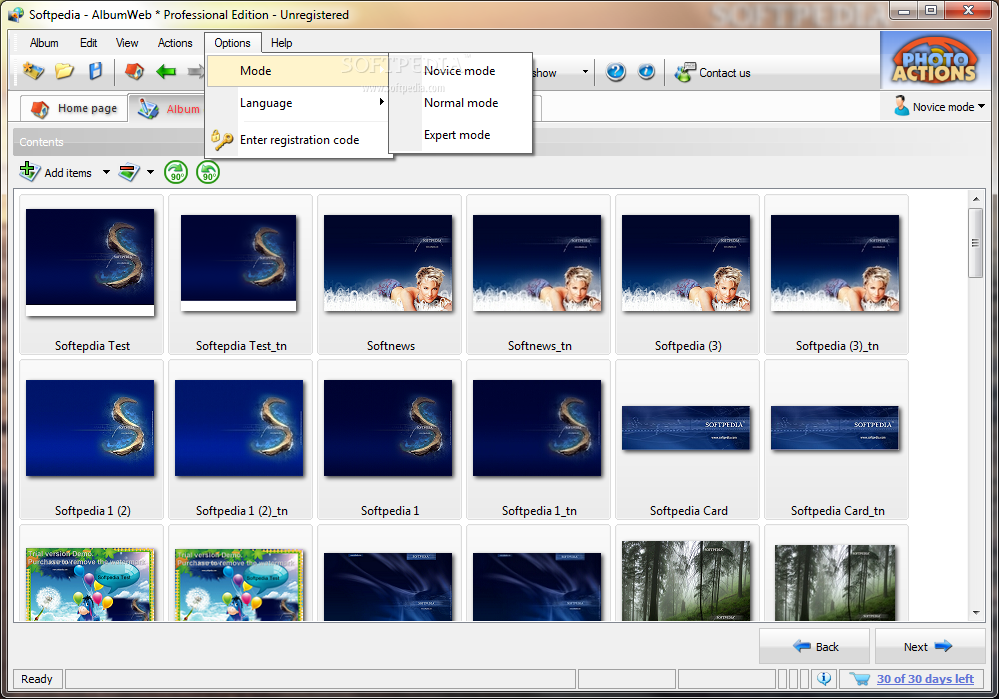The height and width of the screenshot is (699, 999).
Task: Open the Help menu
Action: pos(281,43)
